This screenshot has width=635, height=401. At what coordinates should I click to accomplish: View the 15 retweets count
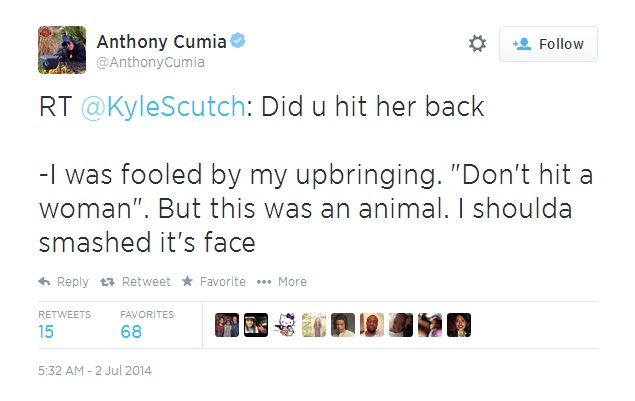[x=46, y=332]
